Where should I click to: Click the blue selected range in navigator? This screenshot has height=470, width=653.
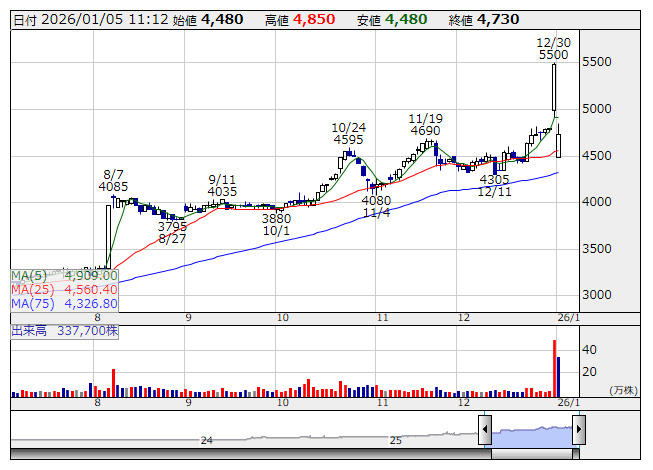pyautogui.click(x=532, y=437)
